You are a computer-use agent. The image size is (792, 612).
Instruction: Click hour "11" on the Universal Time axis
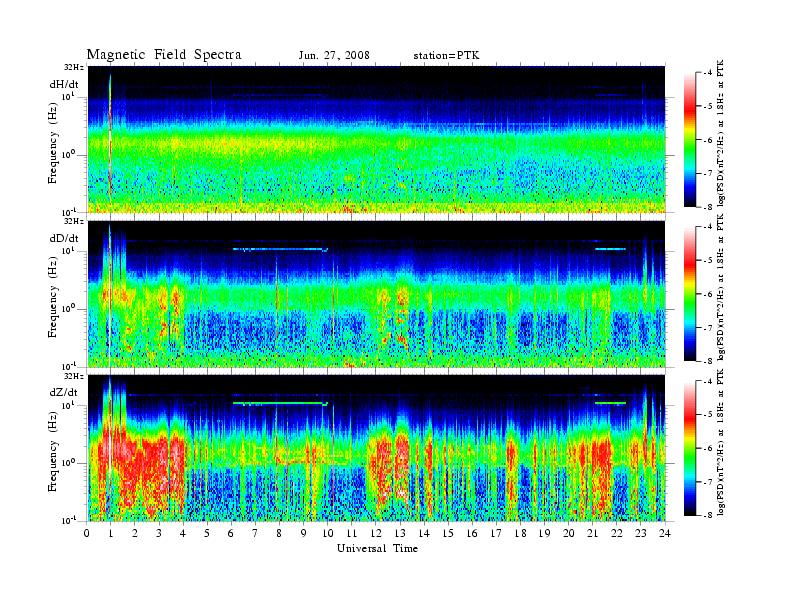pos(352,534)
